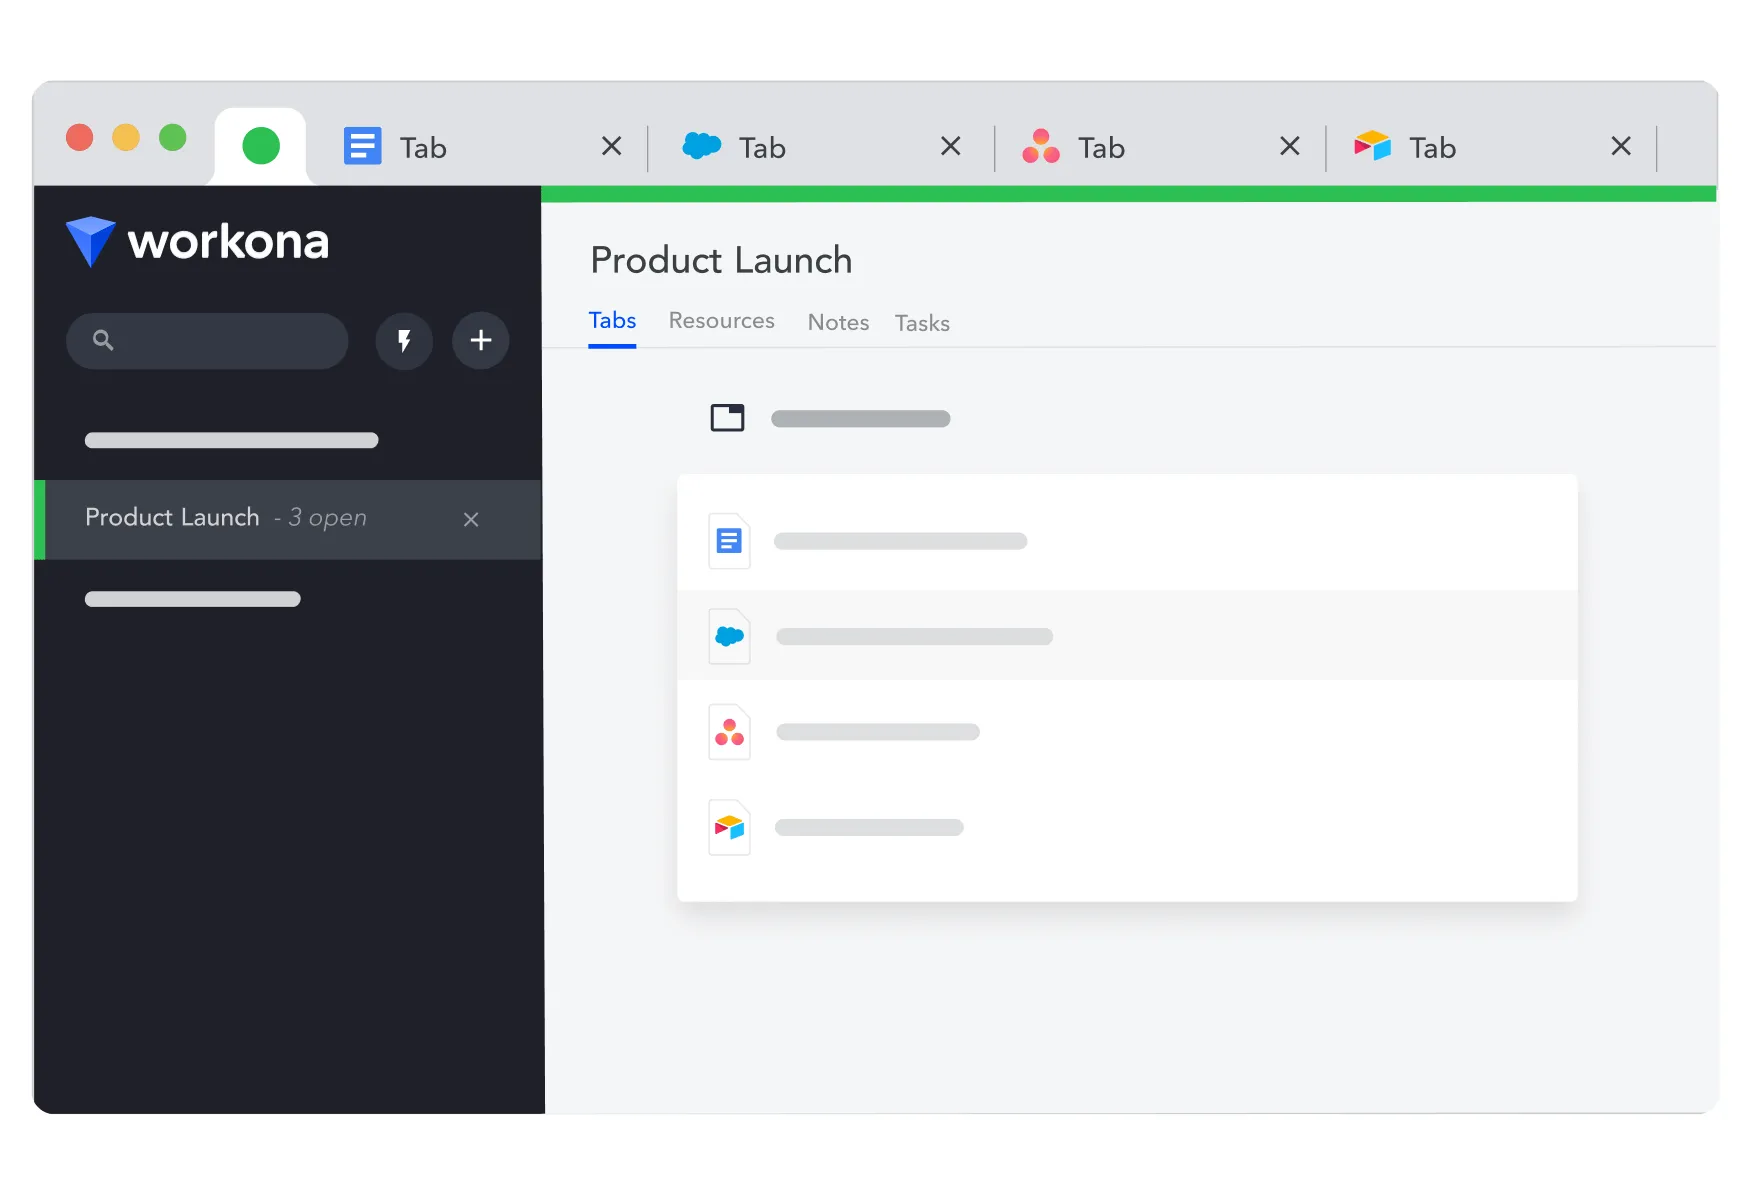Add a new workspace with plus button
1752x1195 pixels.
(x=481, y=341)
